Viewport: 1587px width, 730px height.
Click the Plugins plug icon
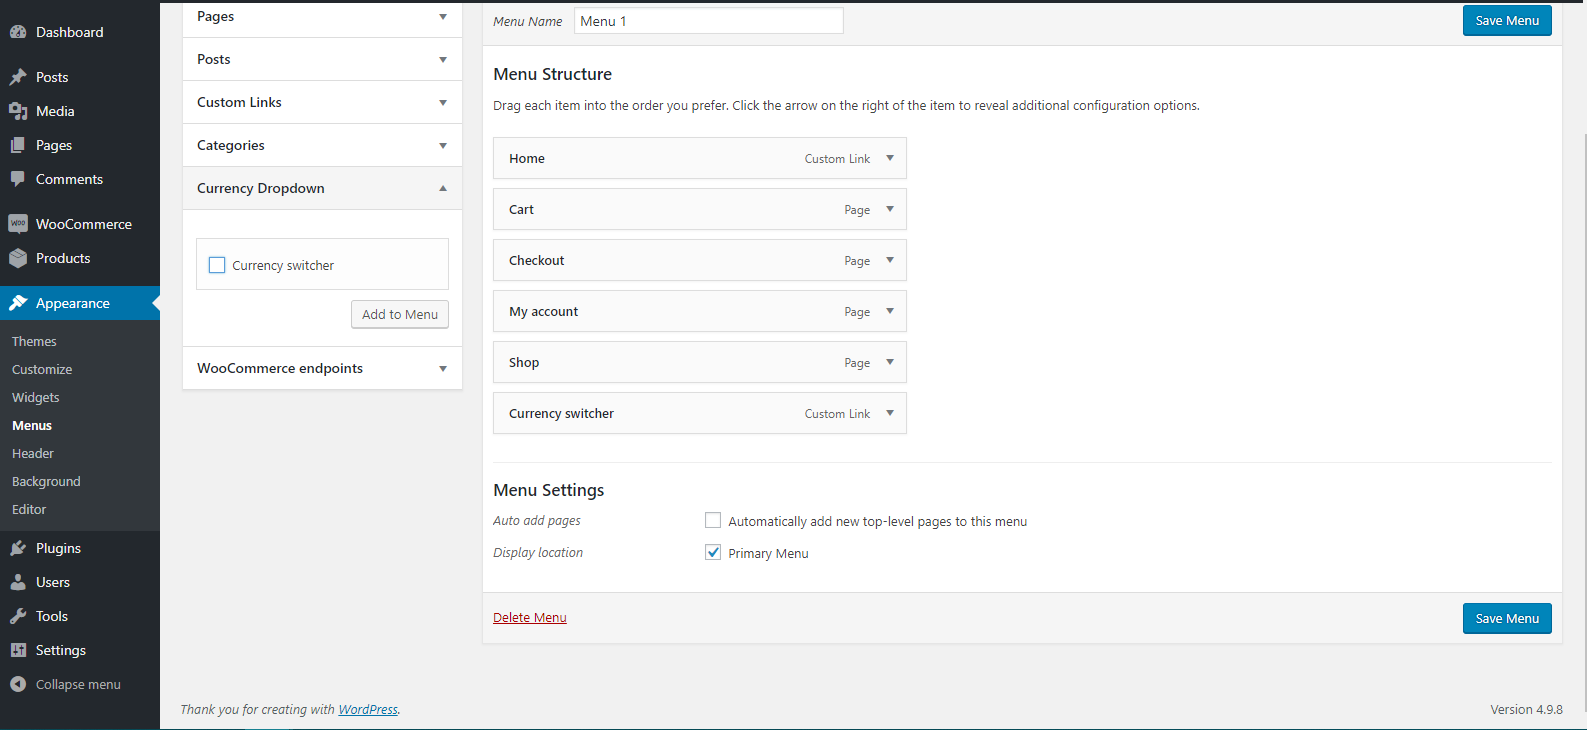pyautogui.click(x=18, y=548)
